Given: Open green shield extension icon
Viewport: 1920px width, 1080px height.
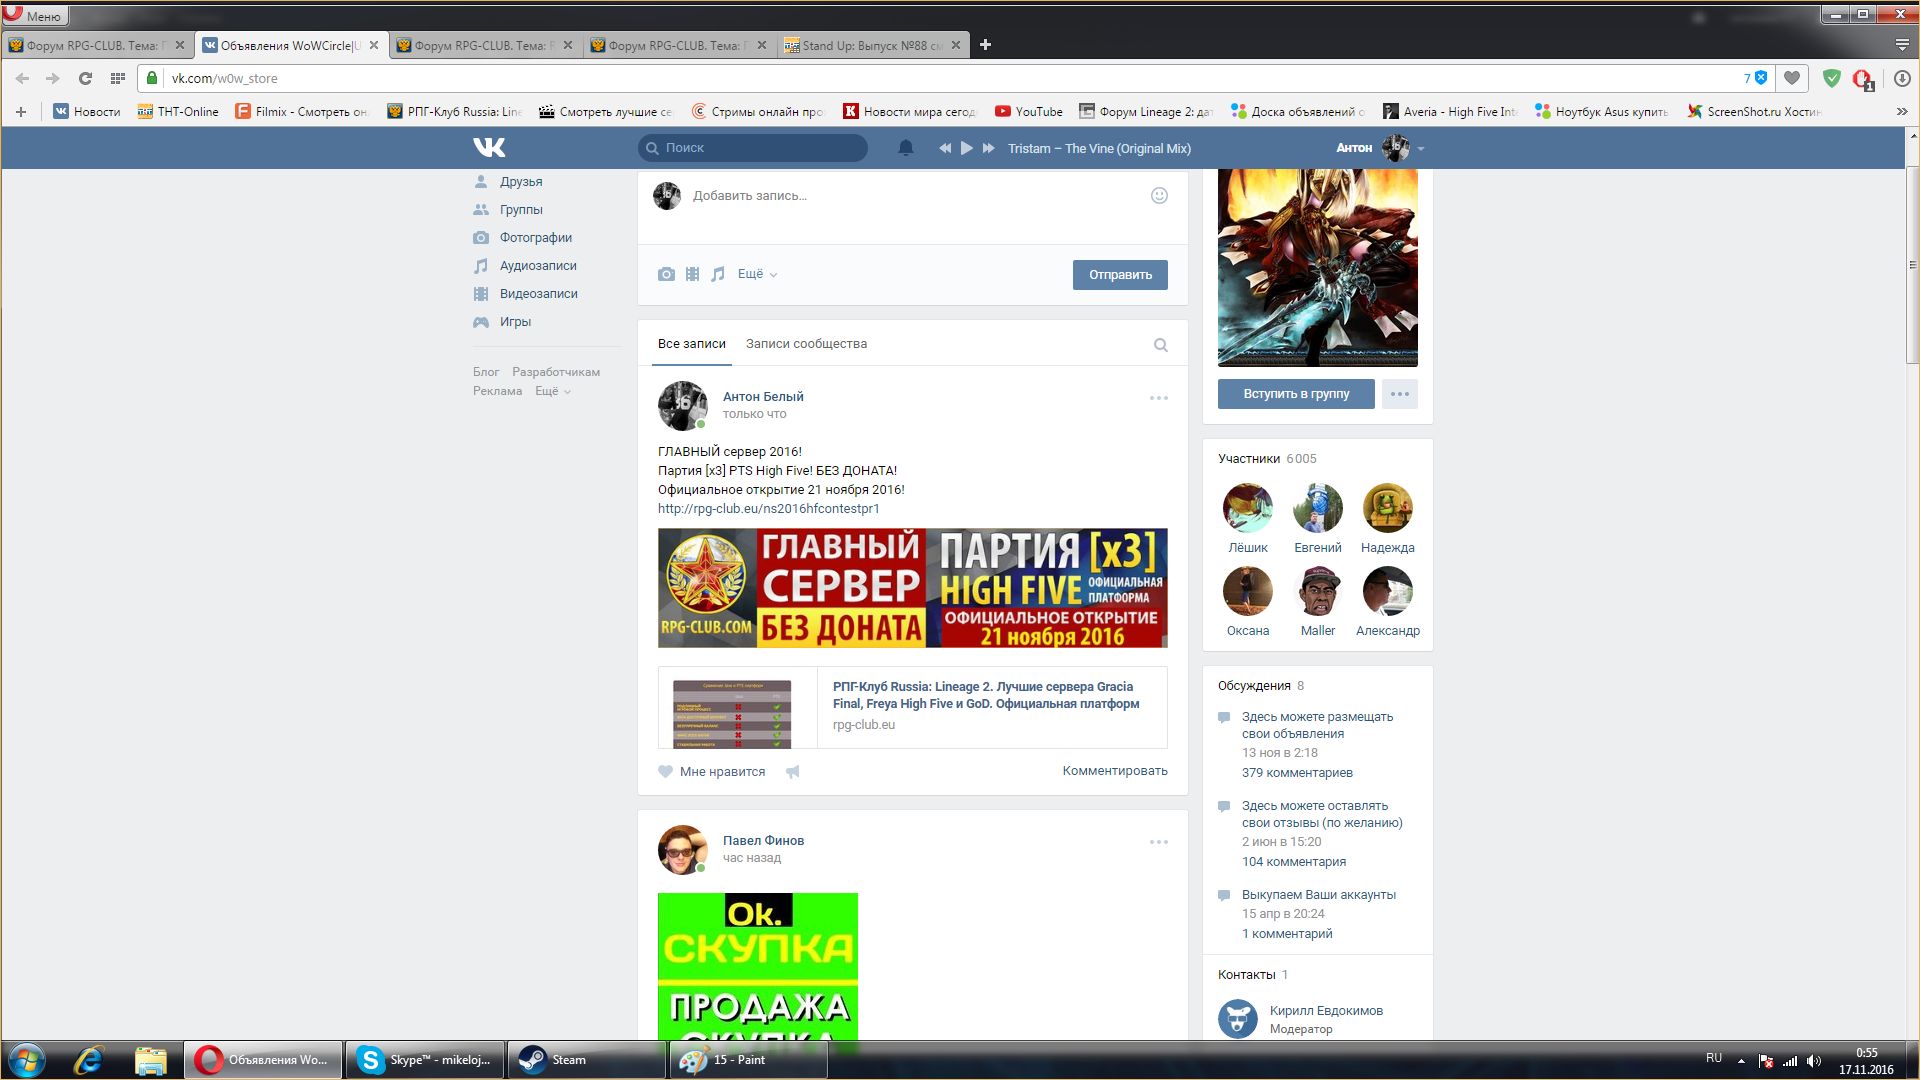Looking at the screenshot, I should pos(1832,78).
